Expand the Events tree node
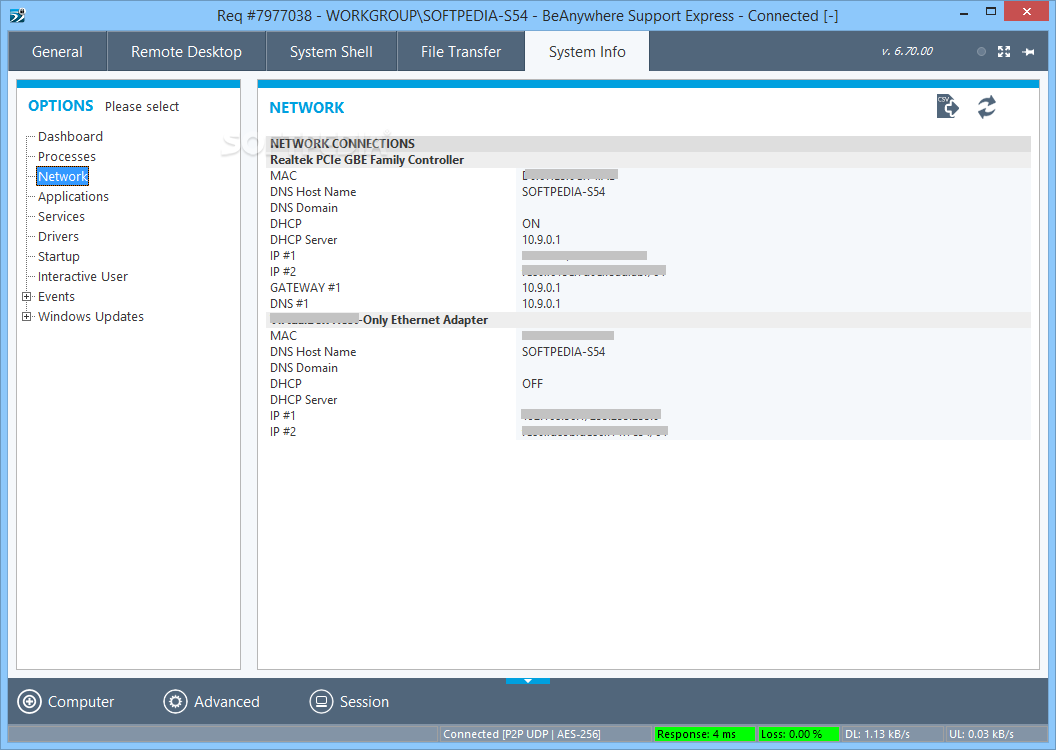The width and height of the screenshot is (1056, 750). 26,296
